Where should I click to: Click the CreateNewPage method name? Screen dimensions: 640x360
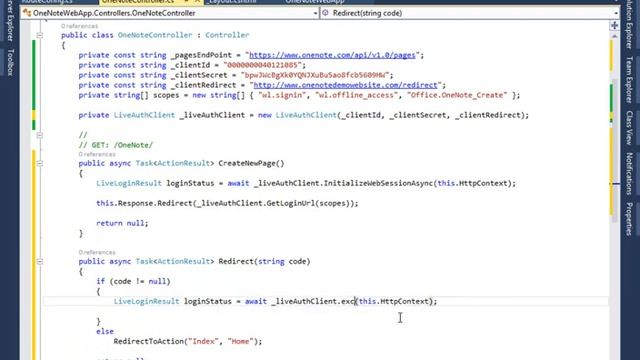click(x=247, y=163)
